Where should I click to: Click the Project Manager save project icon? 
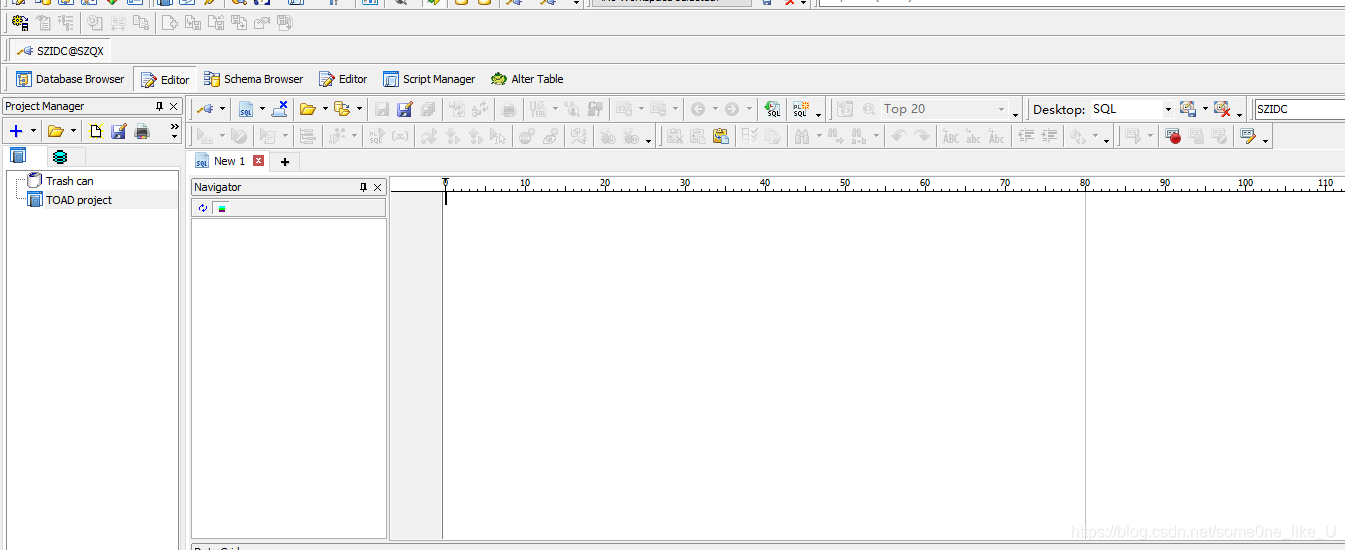(119, 131)
